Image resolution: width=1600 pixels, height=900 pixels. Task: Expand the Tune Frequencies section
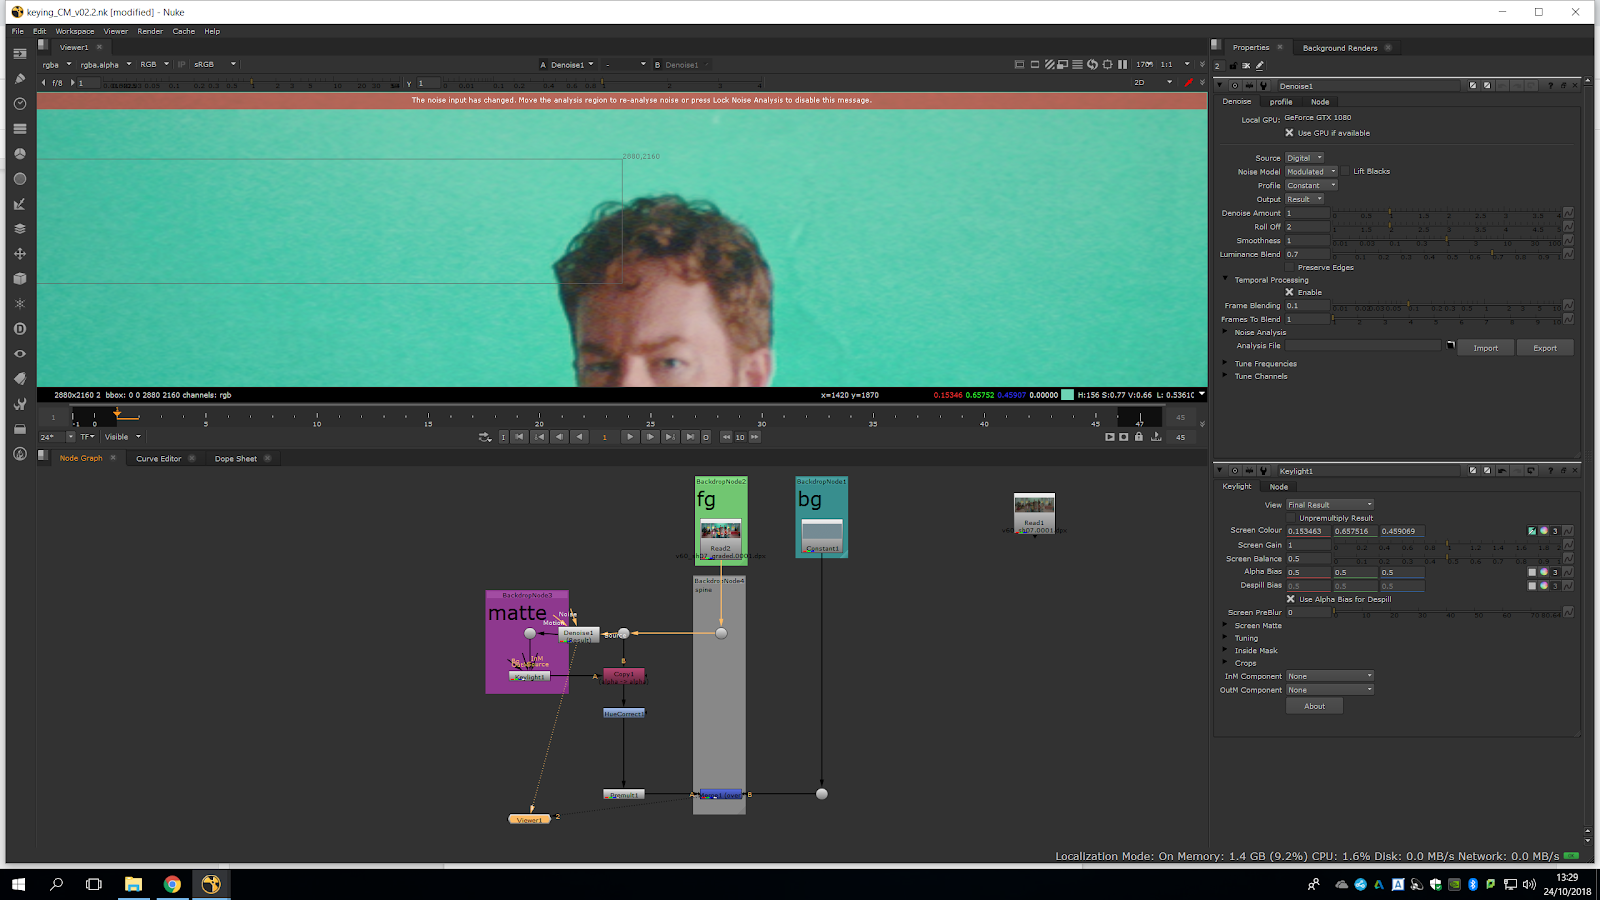click(x=1225, y=364)
